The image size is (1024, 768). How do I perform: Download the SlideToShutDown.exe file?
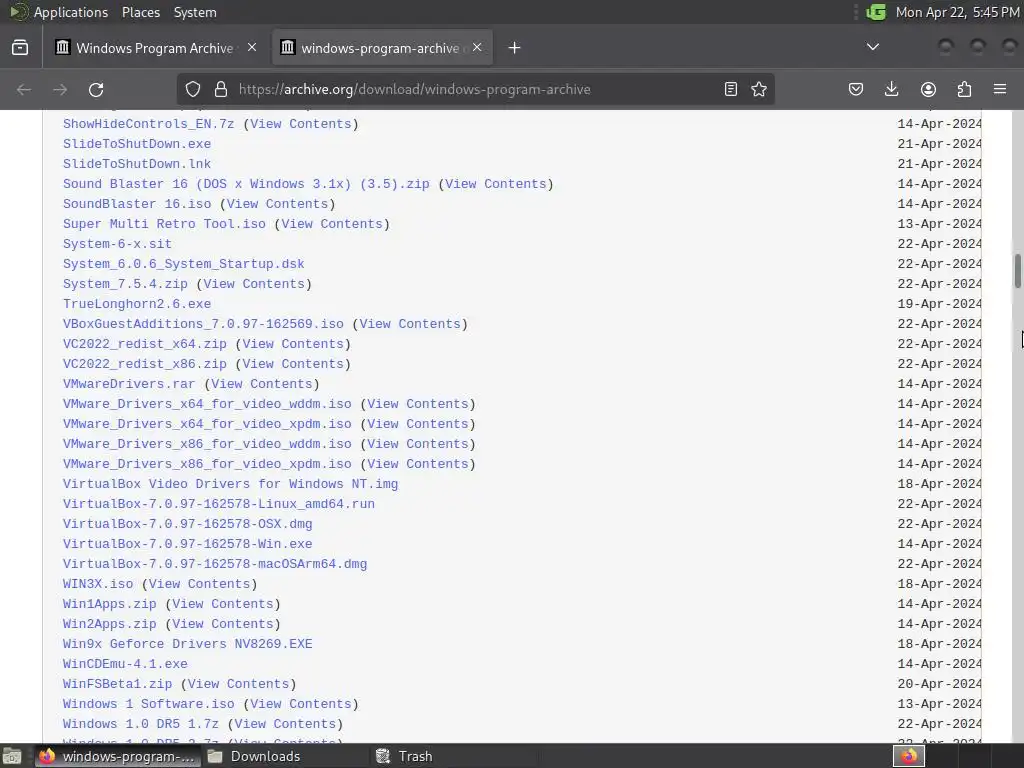pos(136,144)
